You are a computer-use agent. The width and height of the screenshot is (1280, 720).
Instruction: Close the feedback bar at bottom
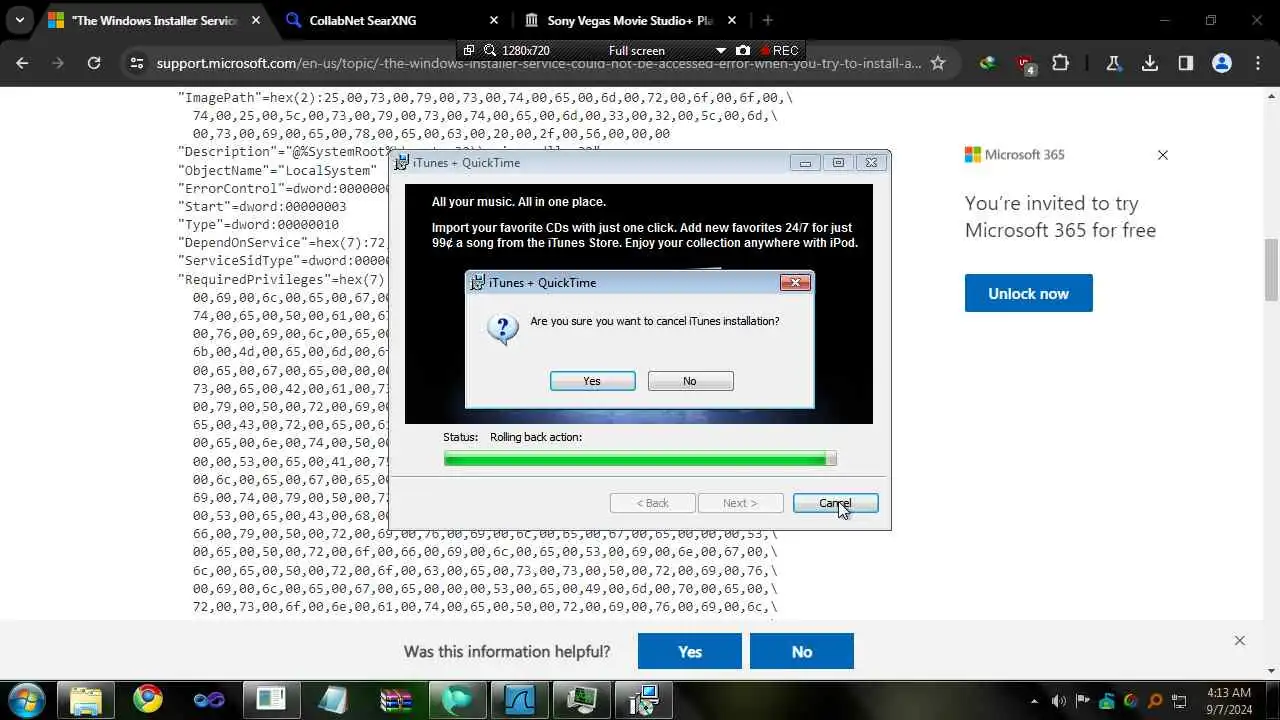(x=1239, y=640)
